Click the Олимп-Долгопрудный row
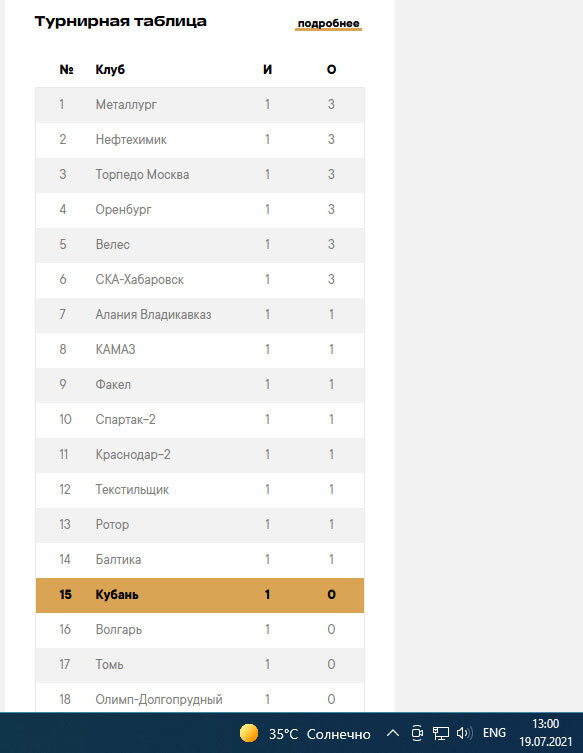The image size is (583, 753). [x=200, y=699]
